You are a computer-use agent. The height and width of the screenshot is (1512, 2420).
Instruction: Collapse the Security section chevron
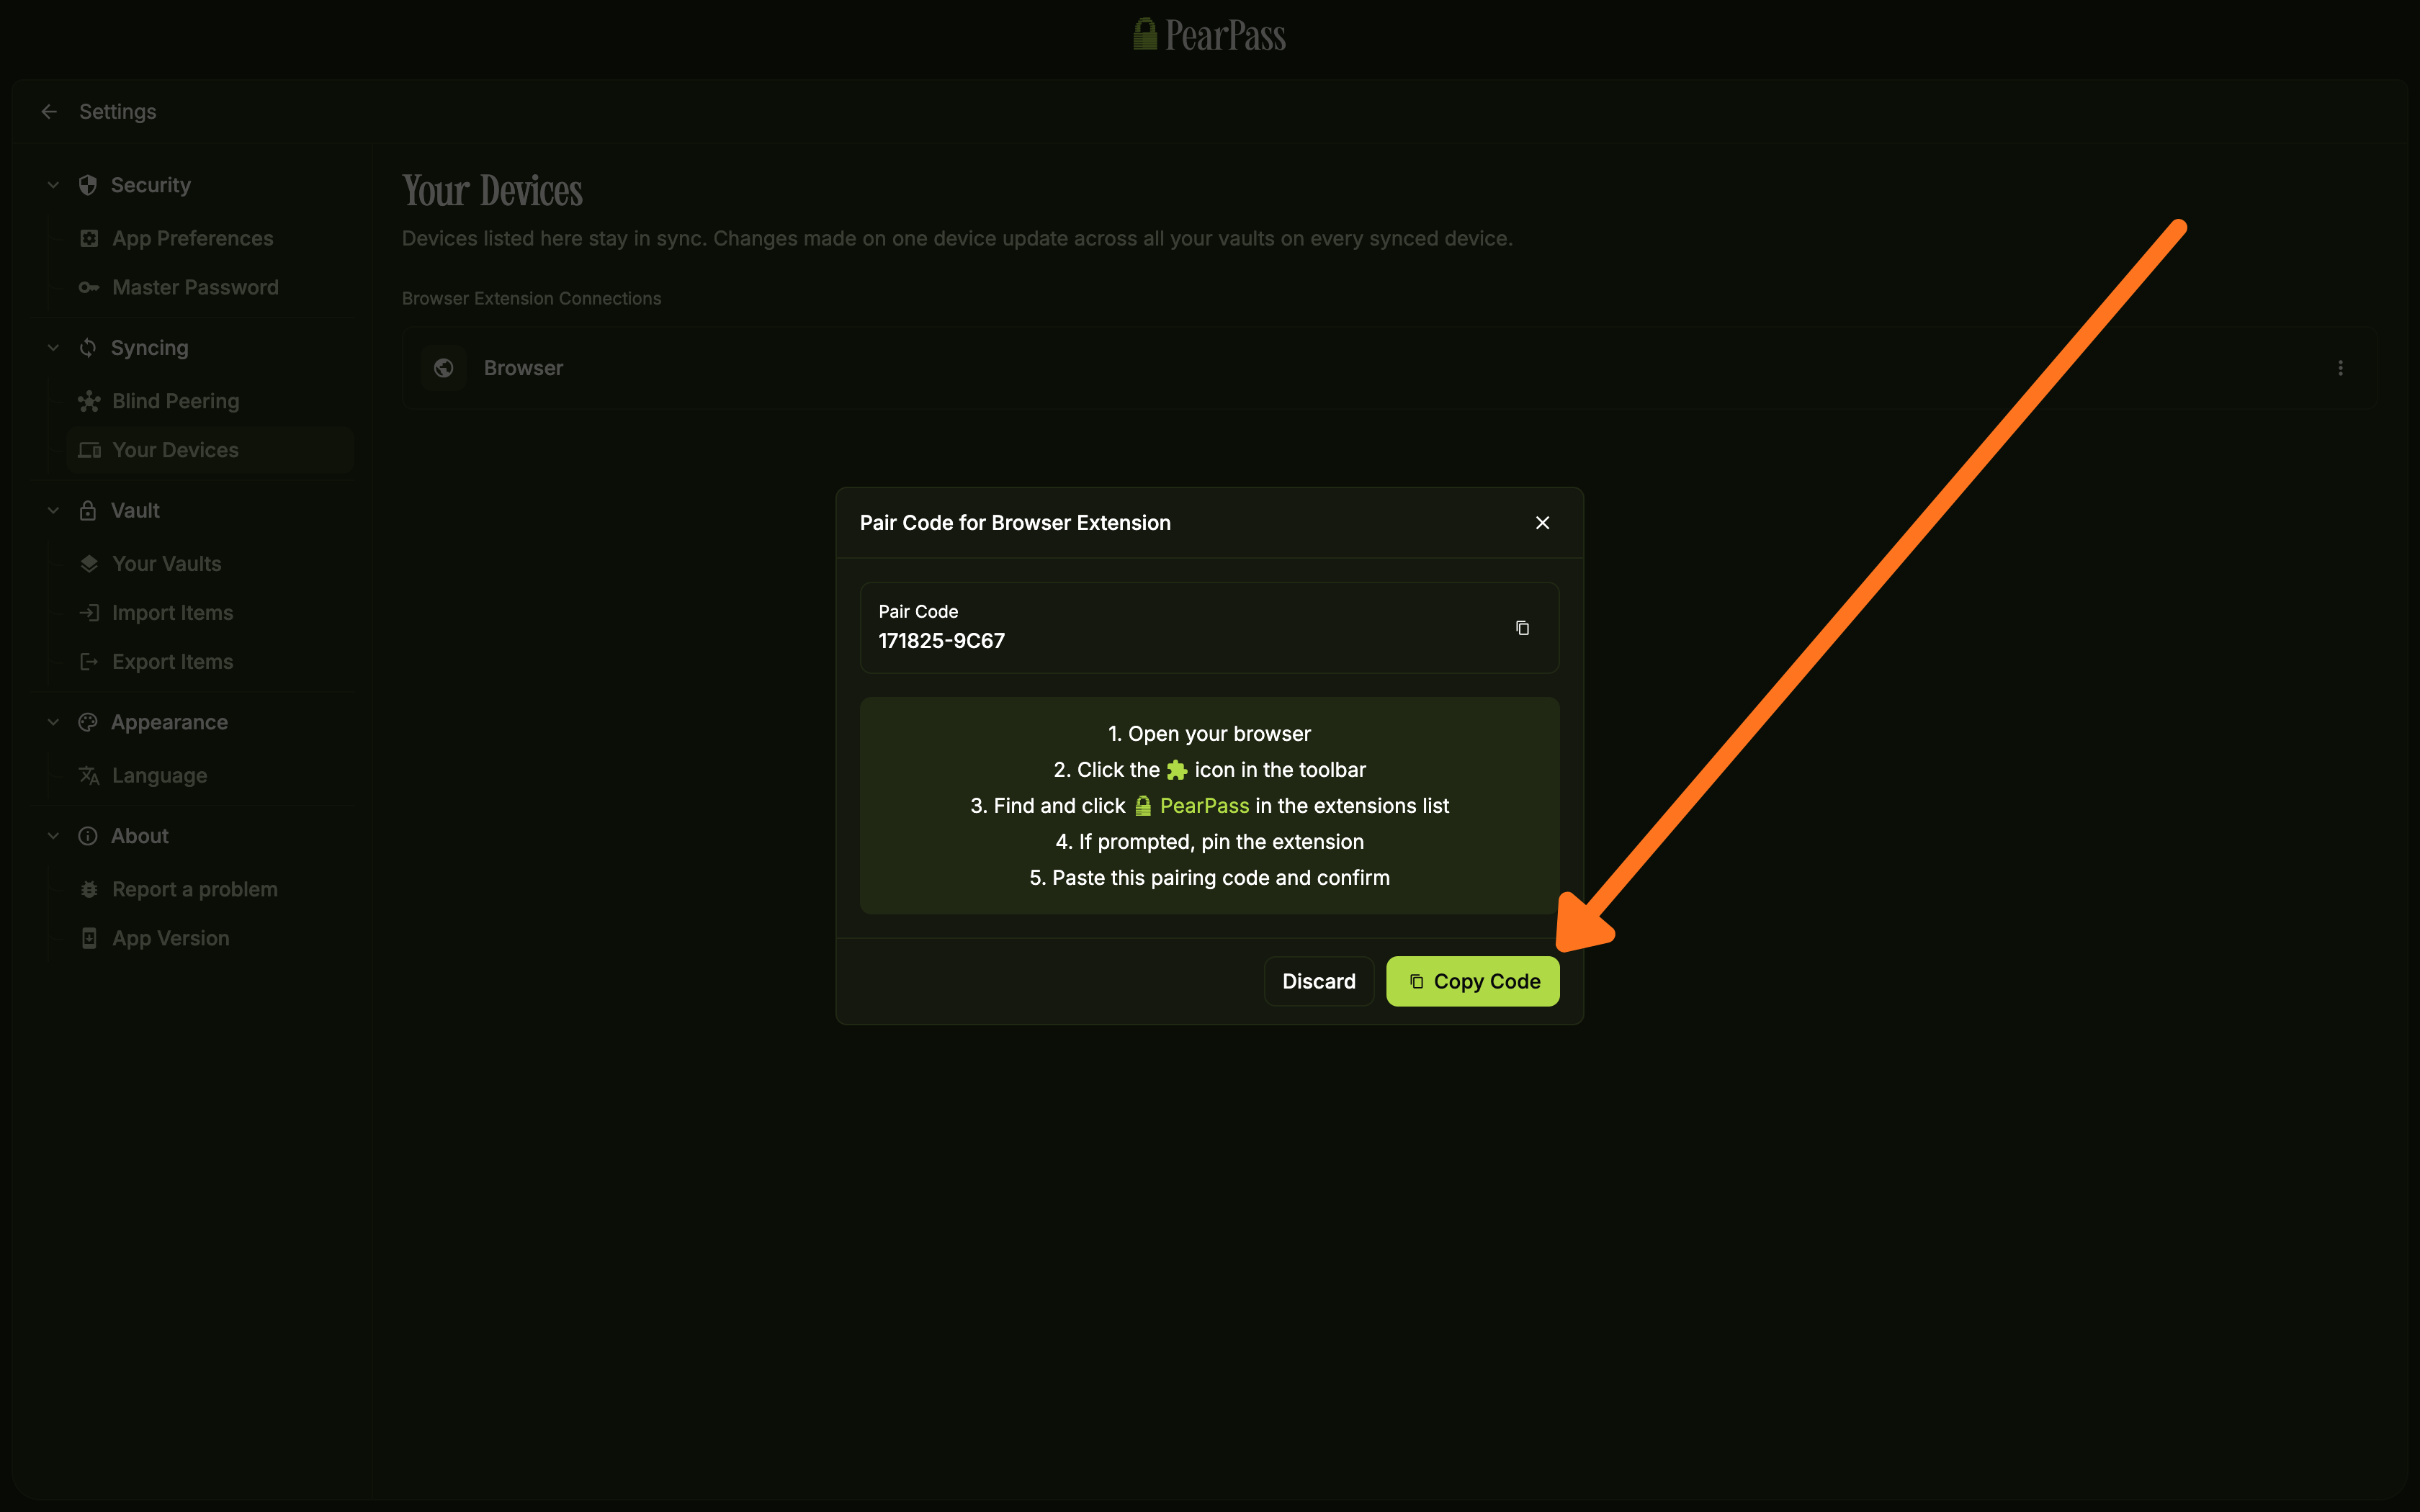click(x=54, y=185)
